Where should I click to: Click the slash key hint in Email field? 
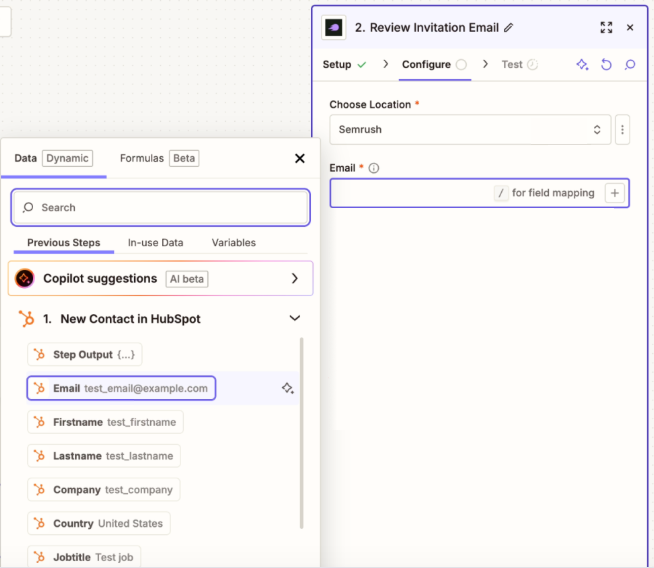(501, 193)
